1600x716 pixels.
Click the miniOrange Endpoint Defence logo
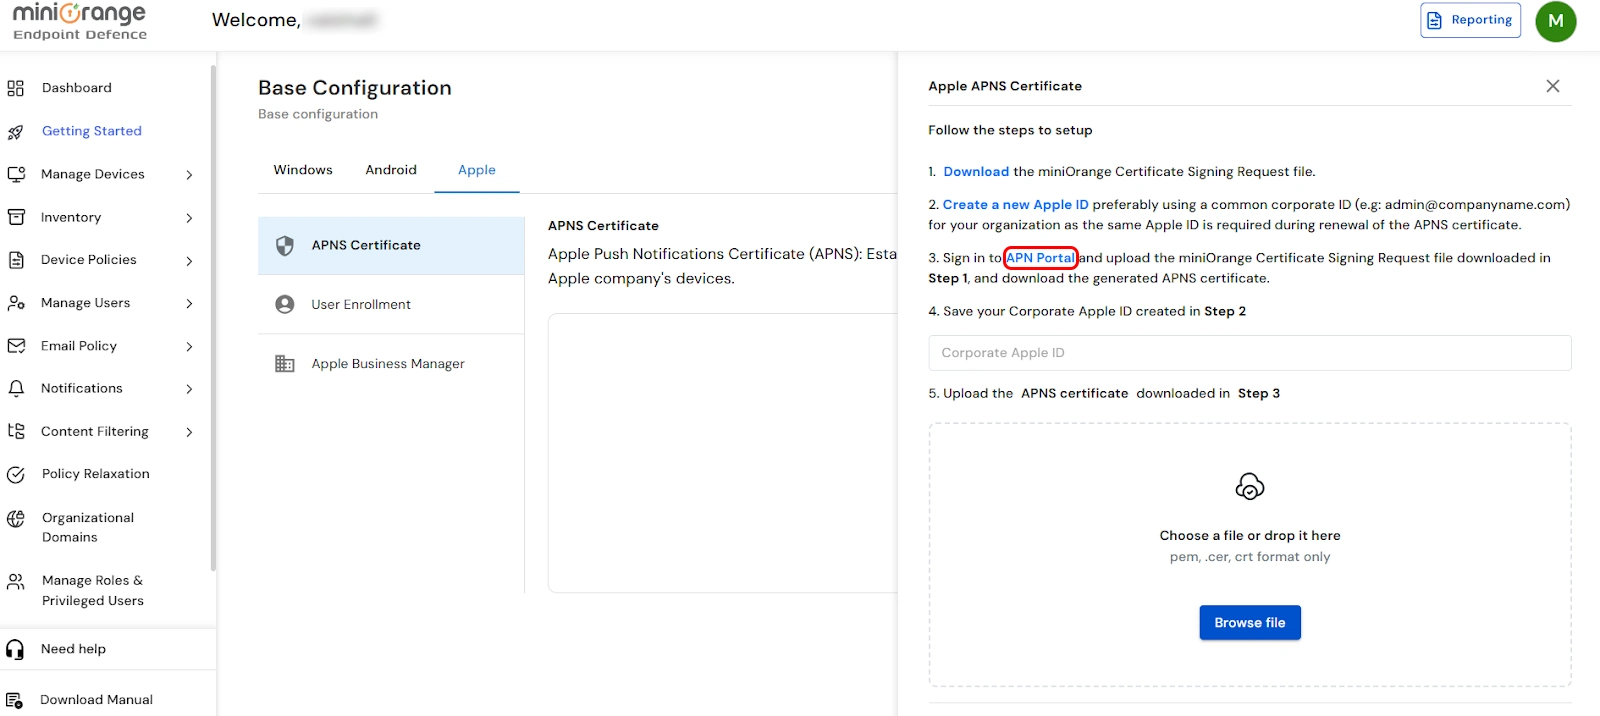click(80, 22)
